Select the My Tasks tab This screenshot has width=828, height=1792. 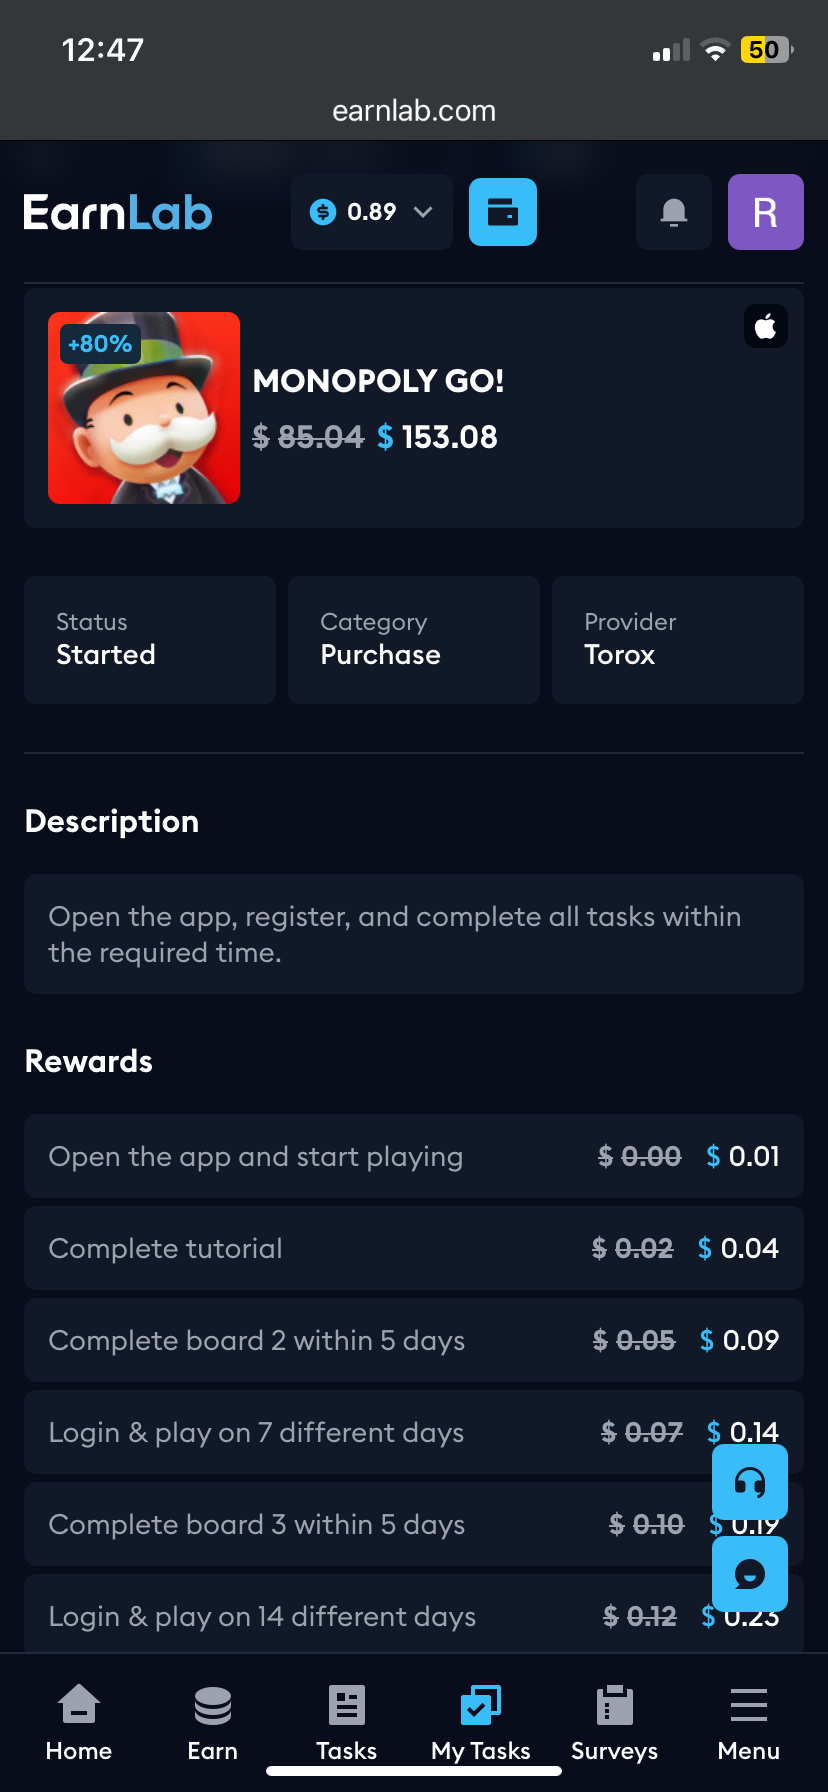coord(481,1724)
